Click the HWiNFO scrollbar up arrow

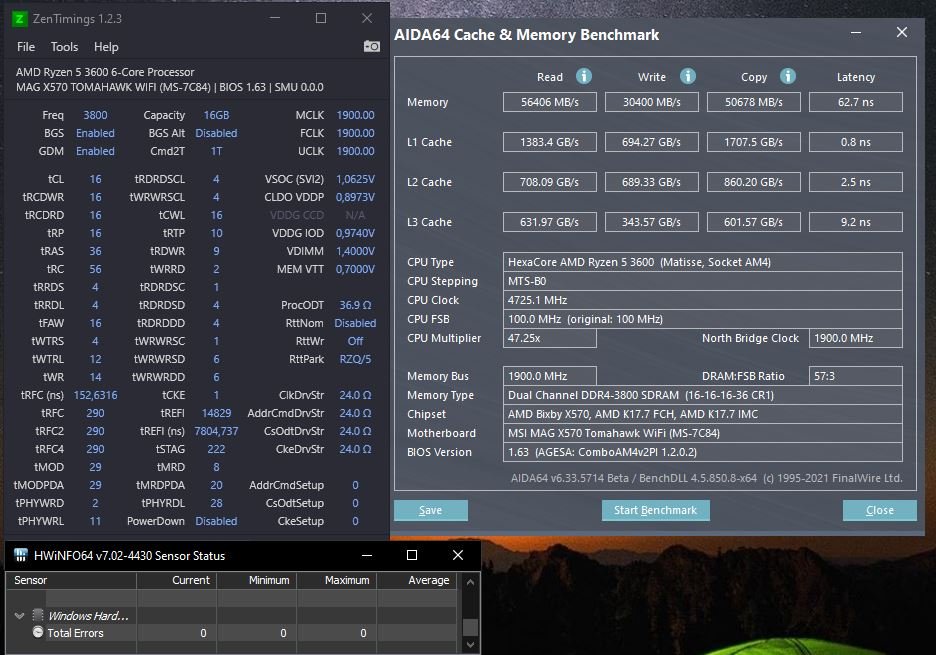coord(470,582)
